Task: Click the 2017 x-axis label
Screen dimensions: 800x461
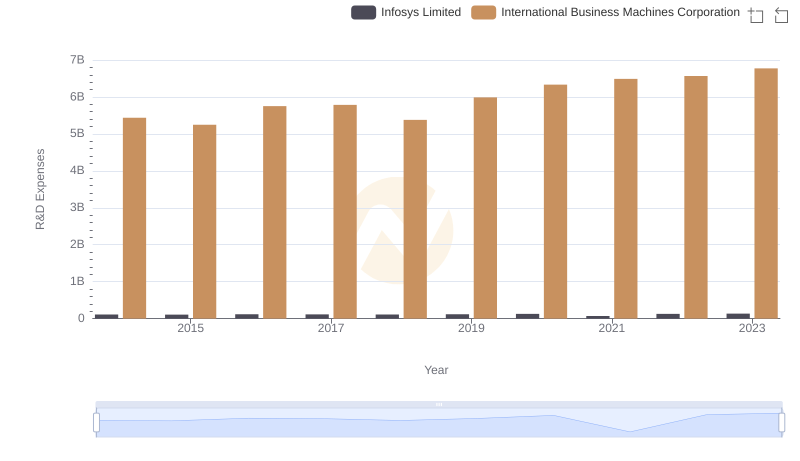Action: 331,328
